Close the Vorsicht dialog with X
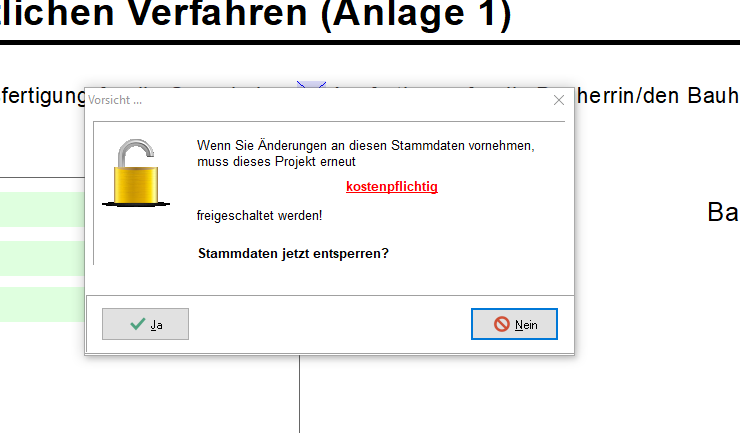This screenshot has height=433, width=740. pyautogui.click(x=558, y=100)
